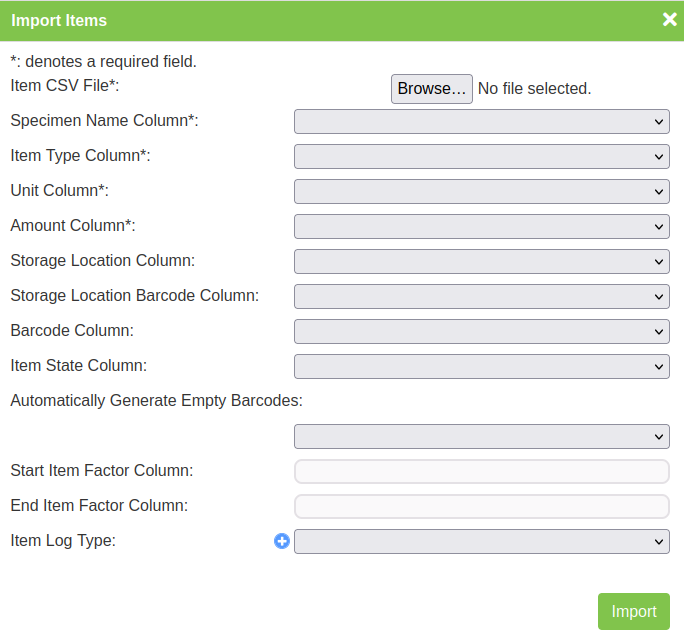Open Automatically Generate Empty Barcodes dropdown
Viewport: 684px width, 638px height.
pyautogui.click(x=481, y=436)
